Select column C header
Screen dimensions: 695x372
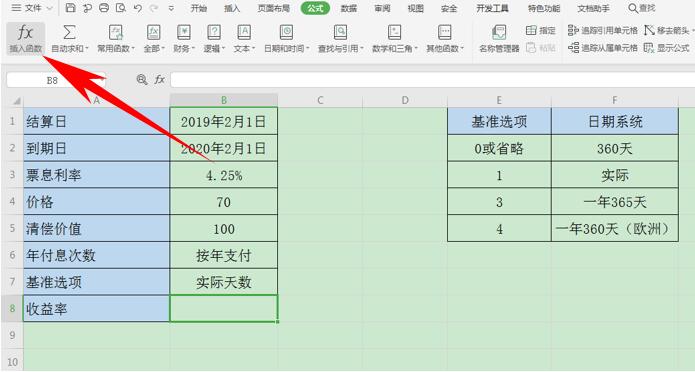click(320, 101)
